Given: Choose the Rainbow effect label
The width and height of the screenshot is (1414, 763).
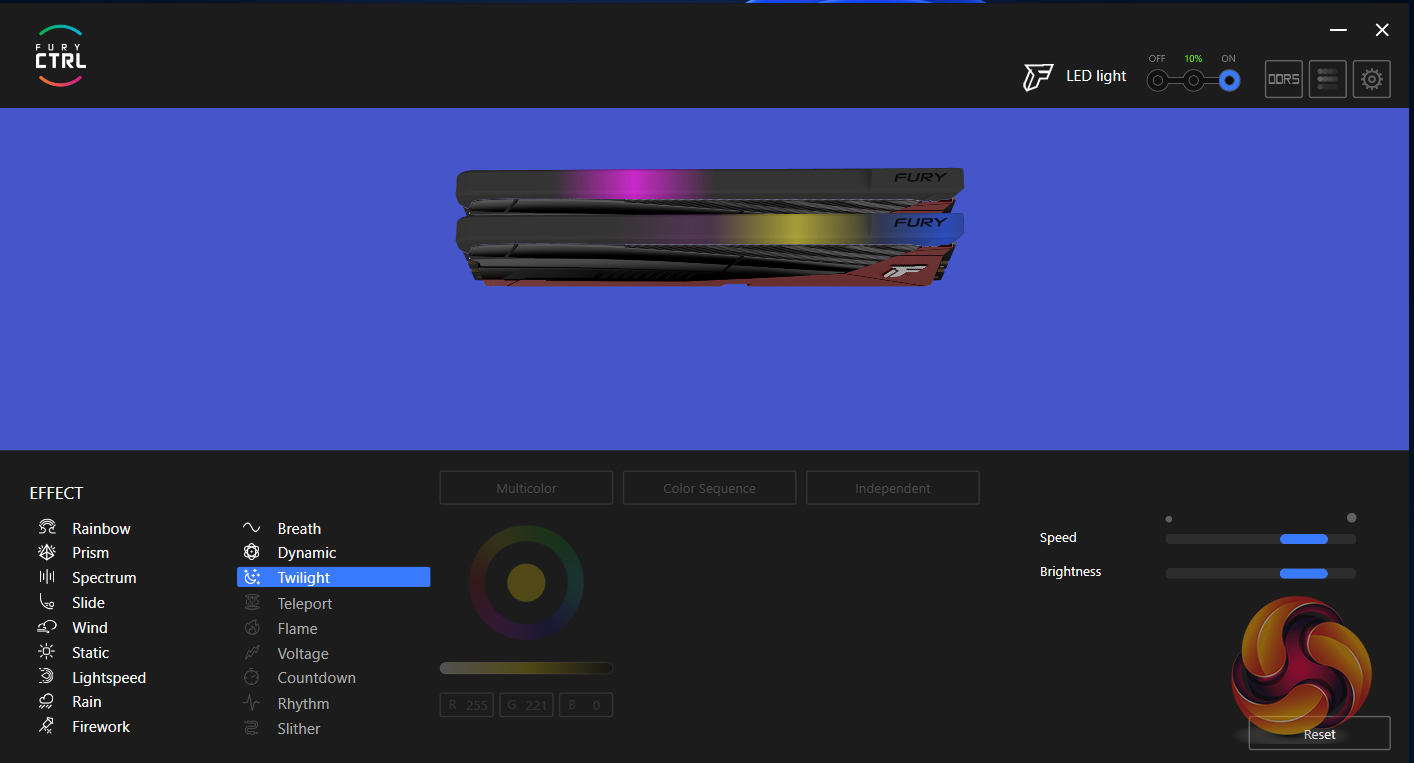Looking at the screenshot, I should pos(101,529).
